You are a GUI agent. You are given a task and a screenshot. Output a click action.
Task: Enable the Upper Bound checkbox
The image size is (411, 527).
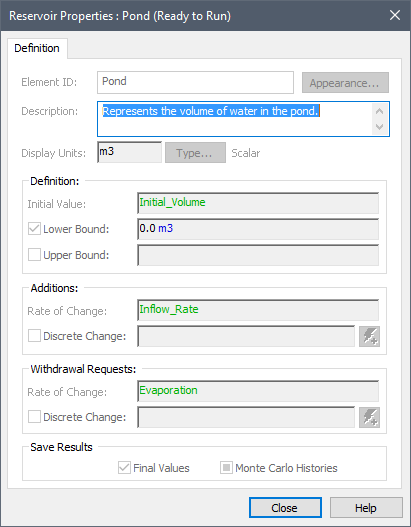(x=34, y=255)
